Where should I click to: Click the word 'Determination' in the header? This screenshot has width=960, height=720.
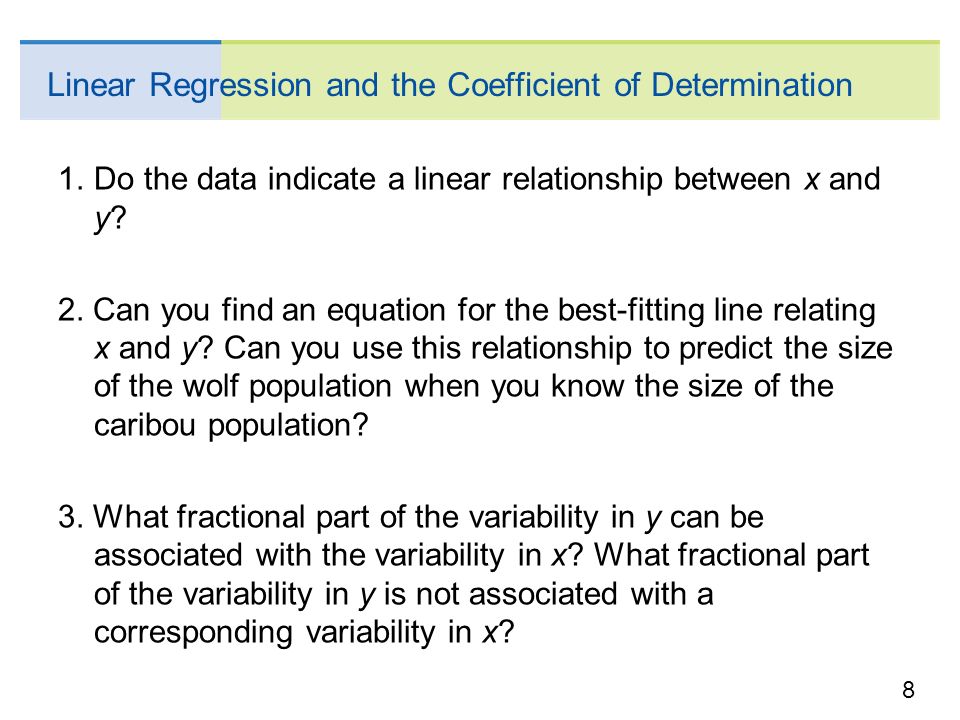[x=751, y=84]
